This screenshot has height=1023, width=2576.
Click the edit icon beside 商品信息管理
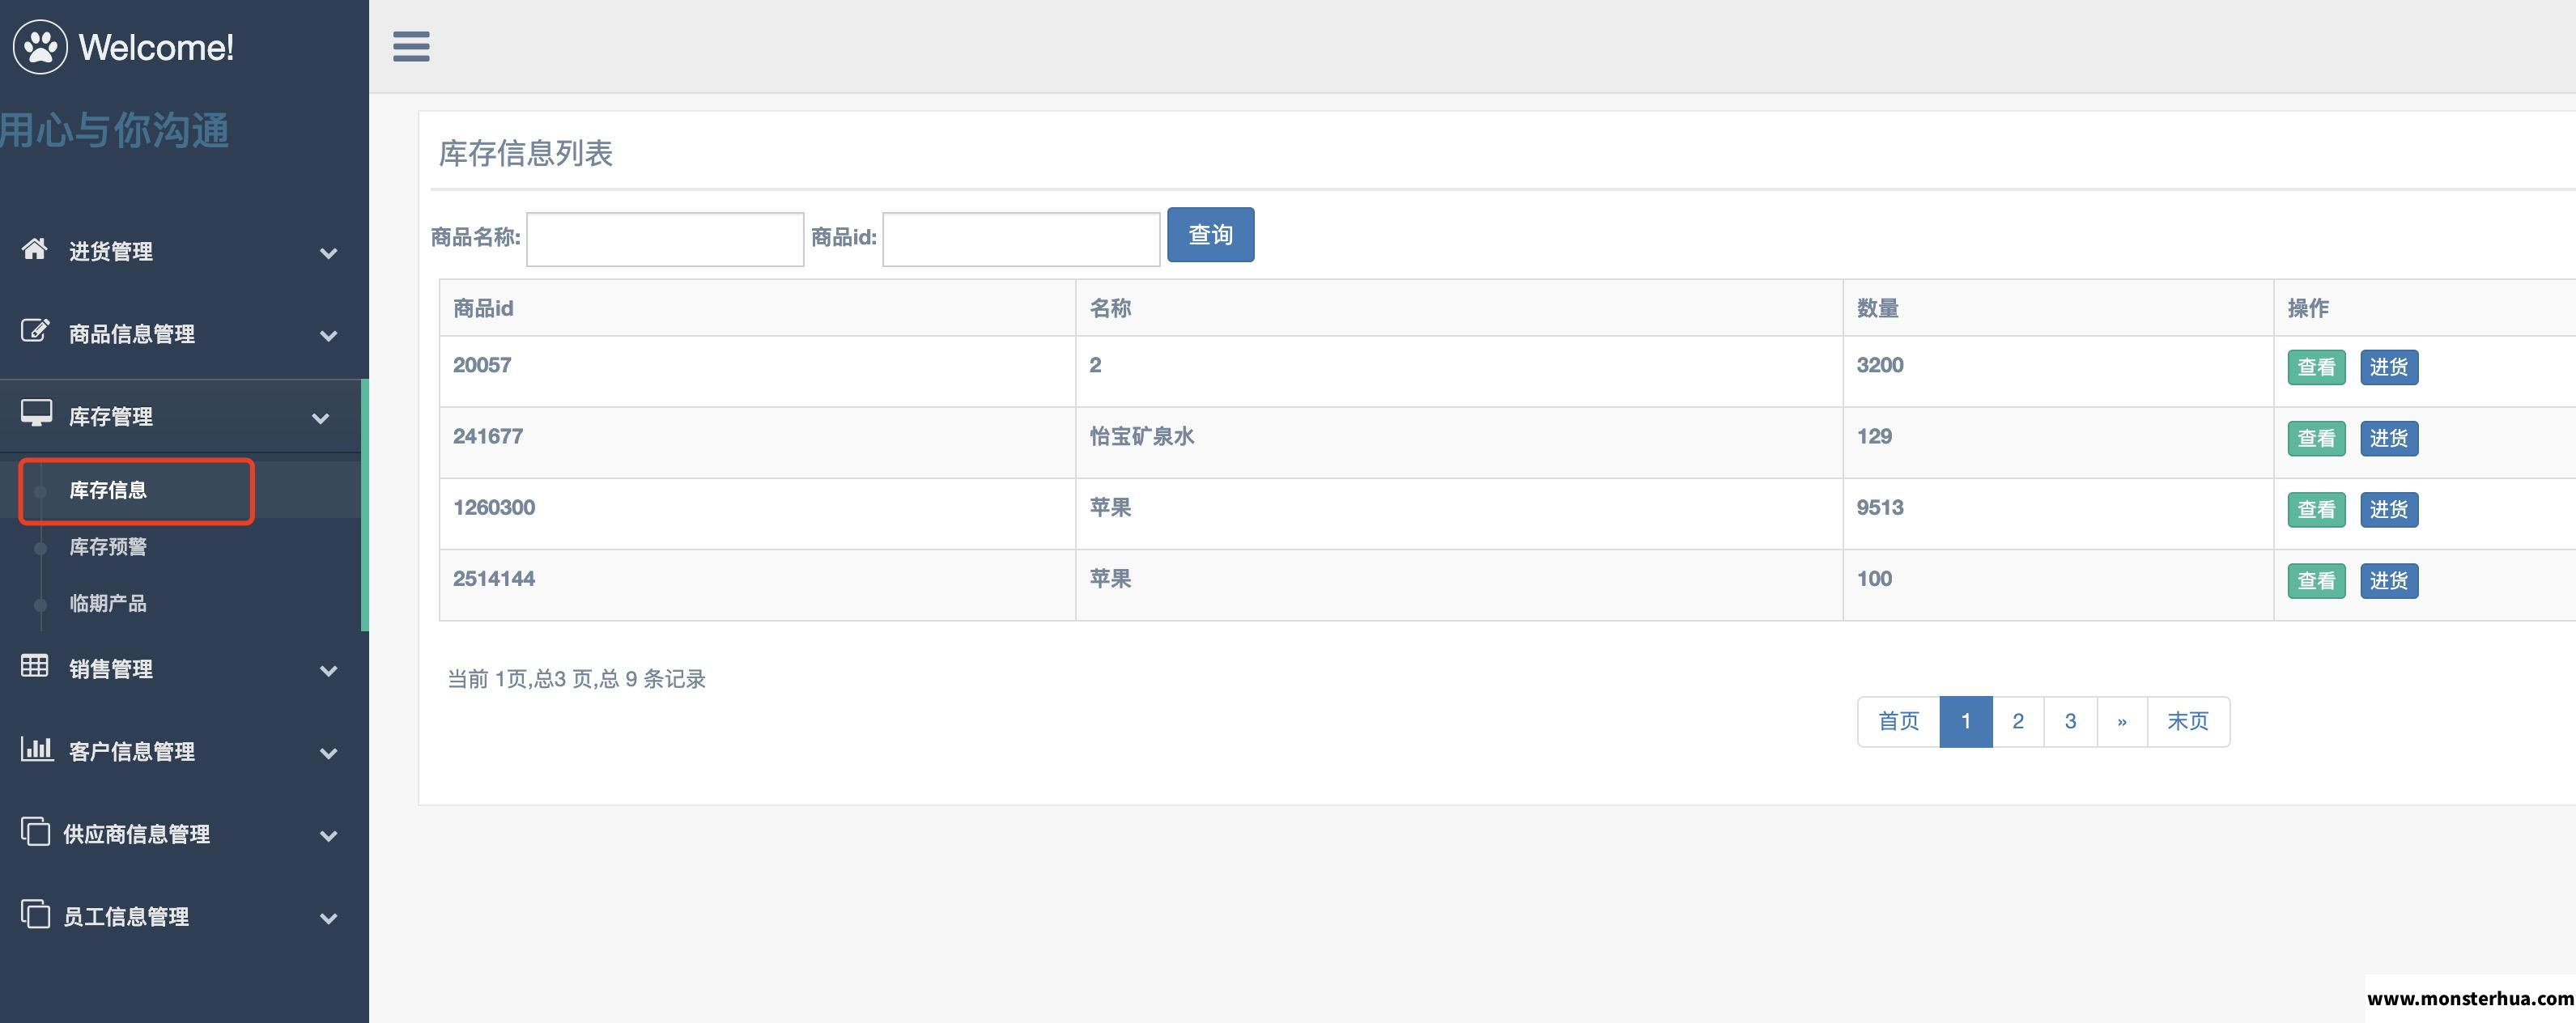[35, 331]
